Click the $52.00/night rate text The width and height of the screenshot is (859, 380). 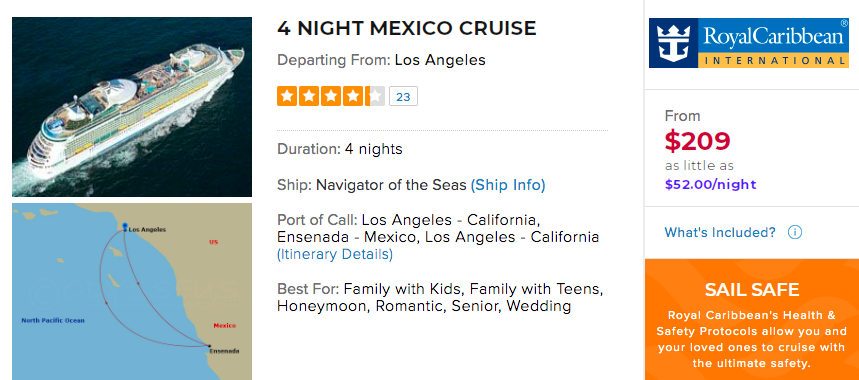[x=711, y=185]
